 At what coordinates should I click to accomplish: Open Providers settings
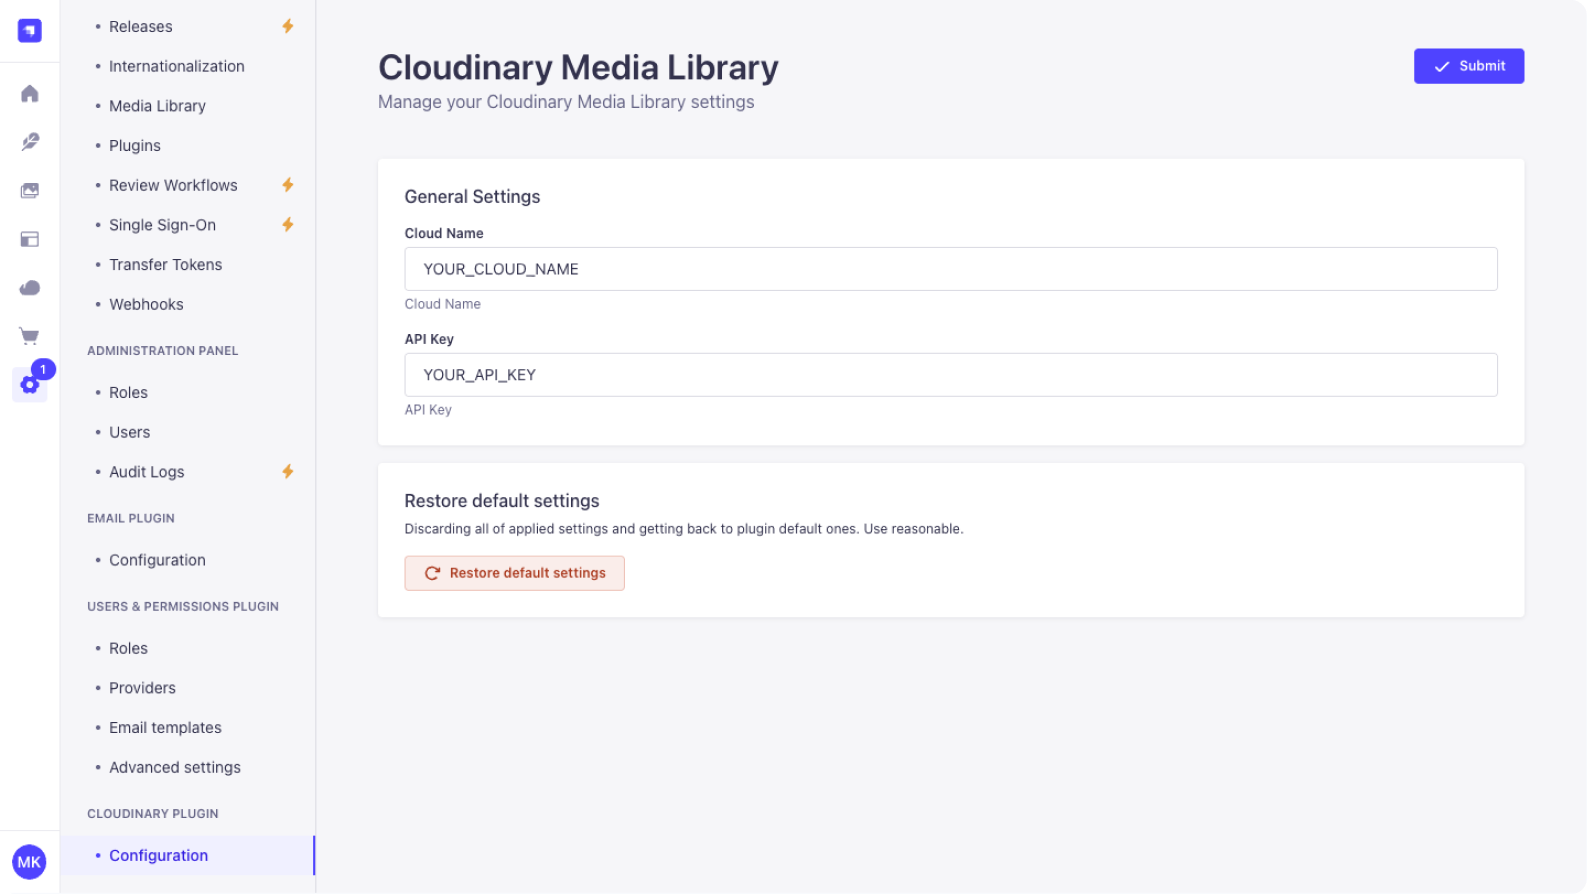click(x=142, y=688)
